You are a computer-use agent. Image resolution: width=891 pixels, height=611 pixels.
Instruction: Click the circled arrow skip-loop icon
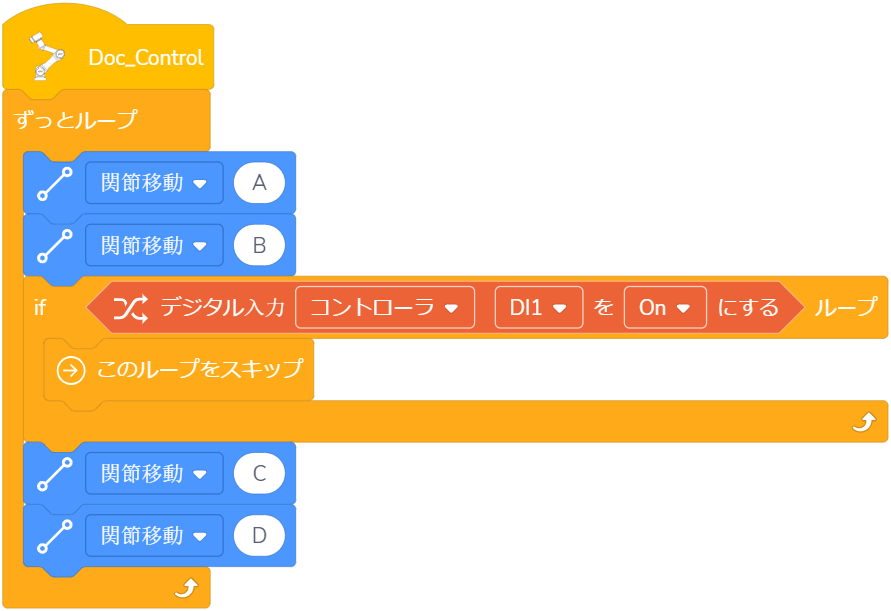71,370
